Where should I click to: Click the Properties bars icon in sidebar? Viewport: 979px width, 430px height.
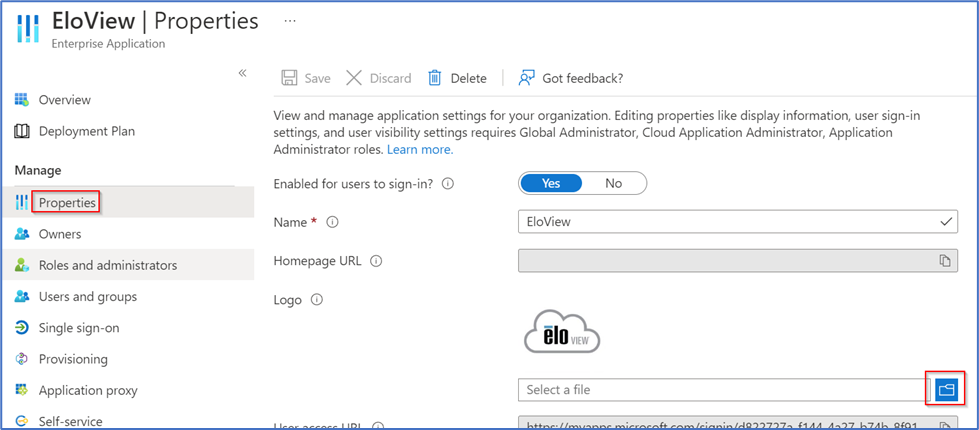[x=22, y=203]
